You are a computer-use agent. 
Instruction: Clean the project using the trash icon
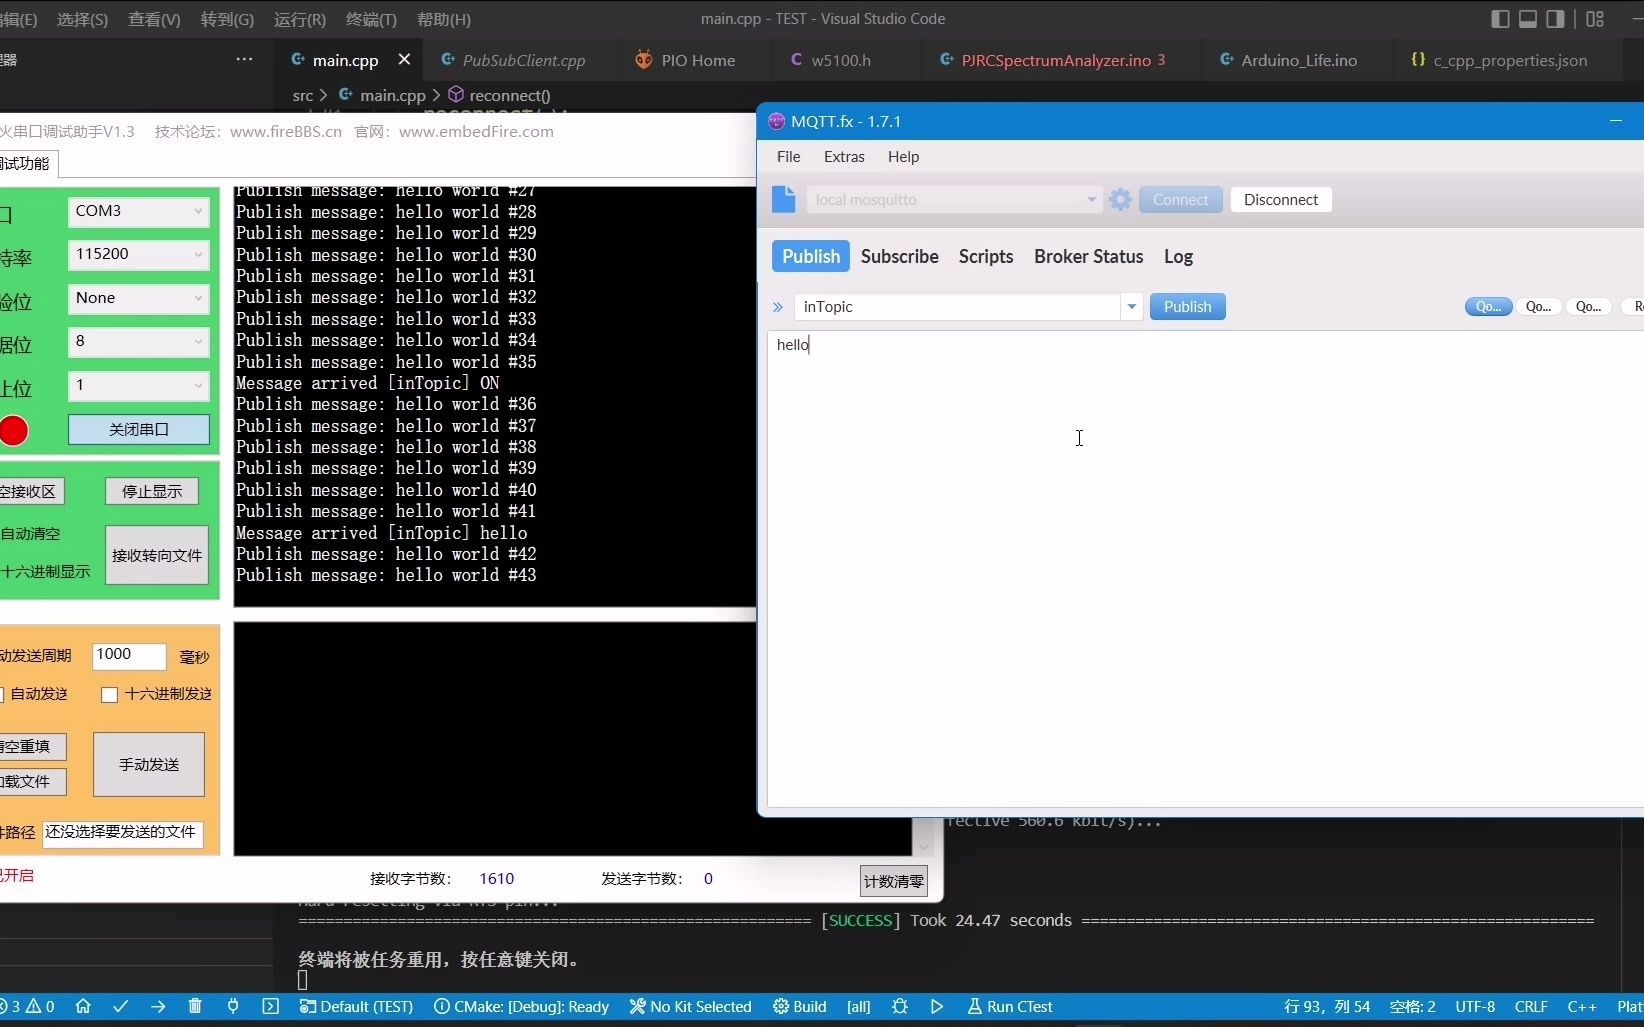(195, 1007)
